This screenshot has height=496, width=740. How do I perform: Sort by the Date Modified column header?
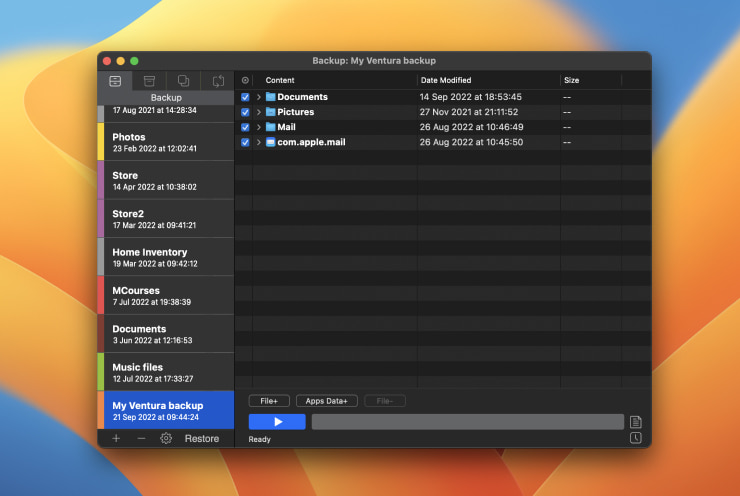point(446,80)
